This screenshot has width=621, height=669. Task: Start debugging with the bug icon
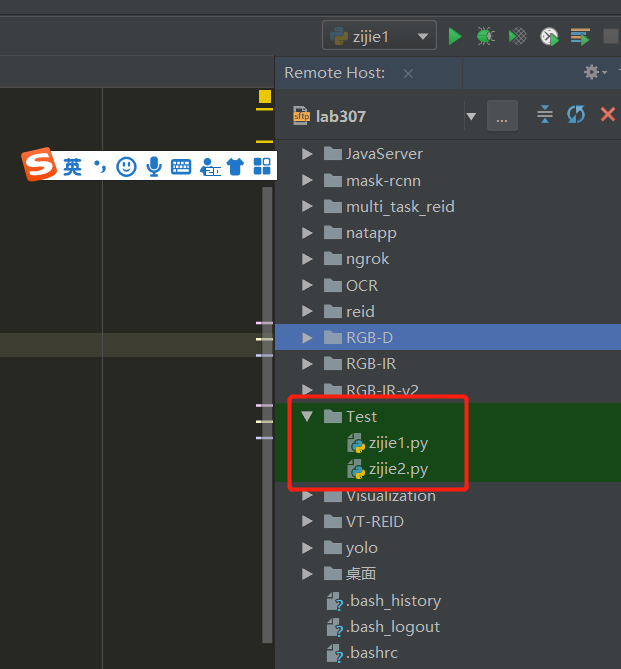pyautogui.click(x=486, y=36)
